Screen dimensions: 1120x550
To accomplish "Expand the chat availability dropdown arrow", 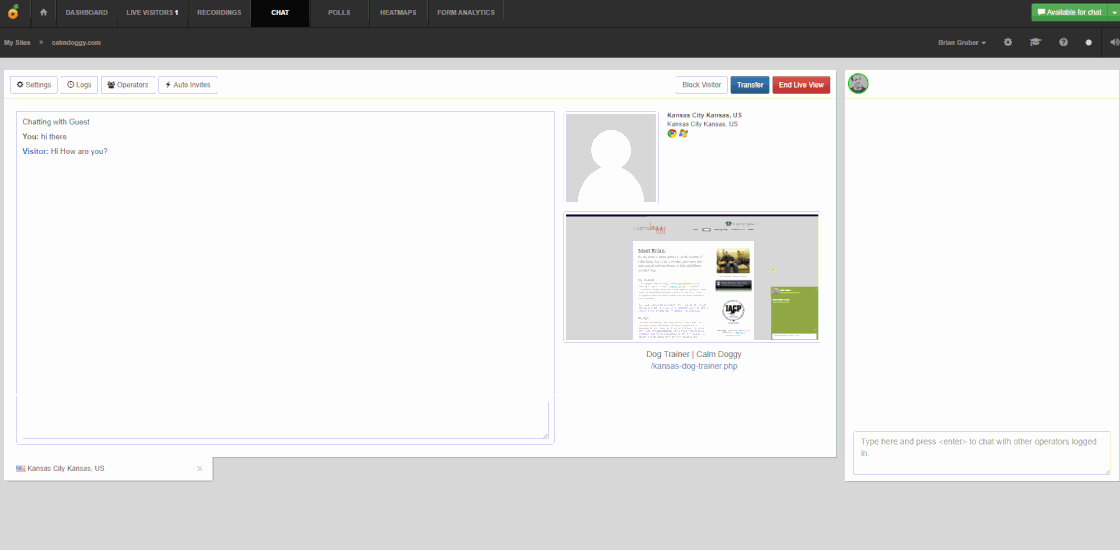I will click(x=1112, y=13).
